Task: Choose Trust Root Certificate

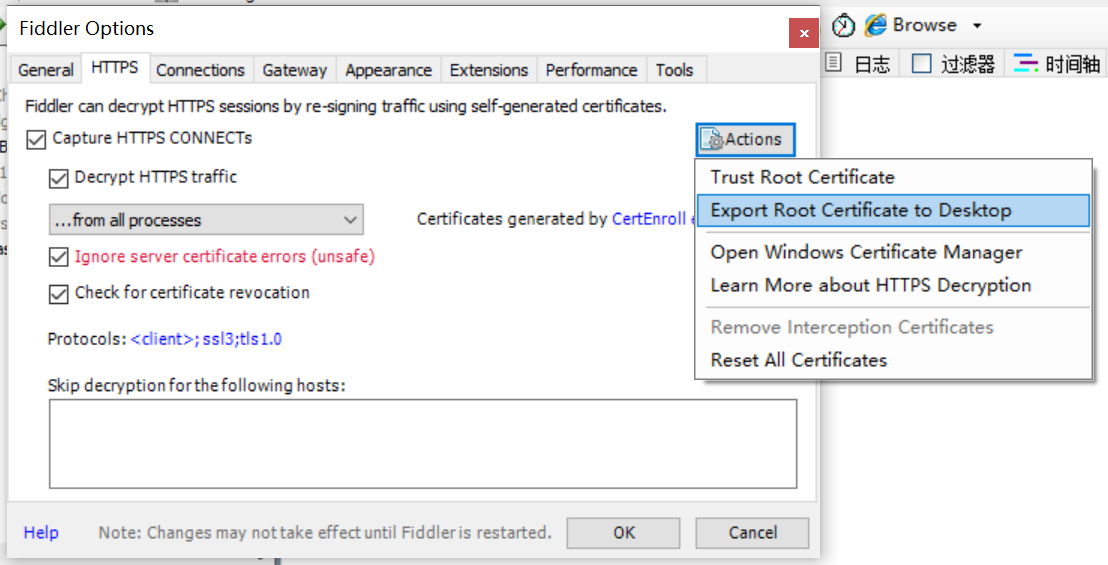Action: (x=802, y=177)
